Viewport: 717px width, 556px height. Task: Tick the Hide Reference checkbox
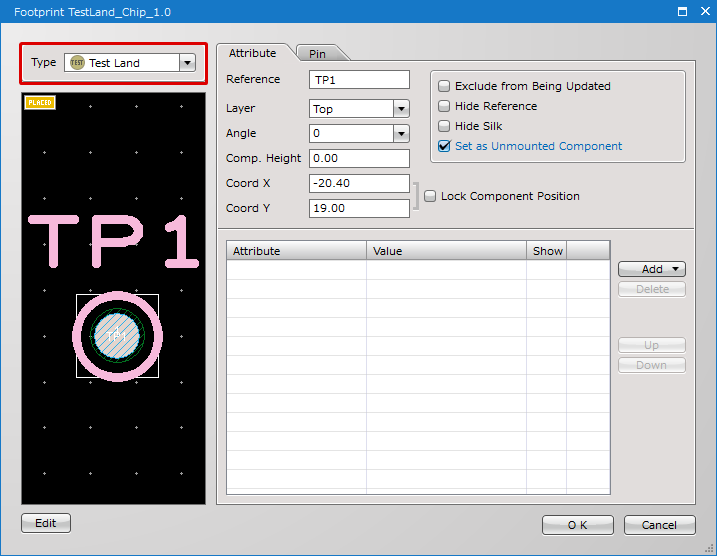pos(444,106)
